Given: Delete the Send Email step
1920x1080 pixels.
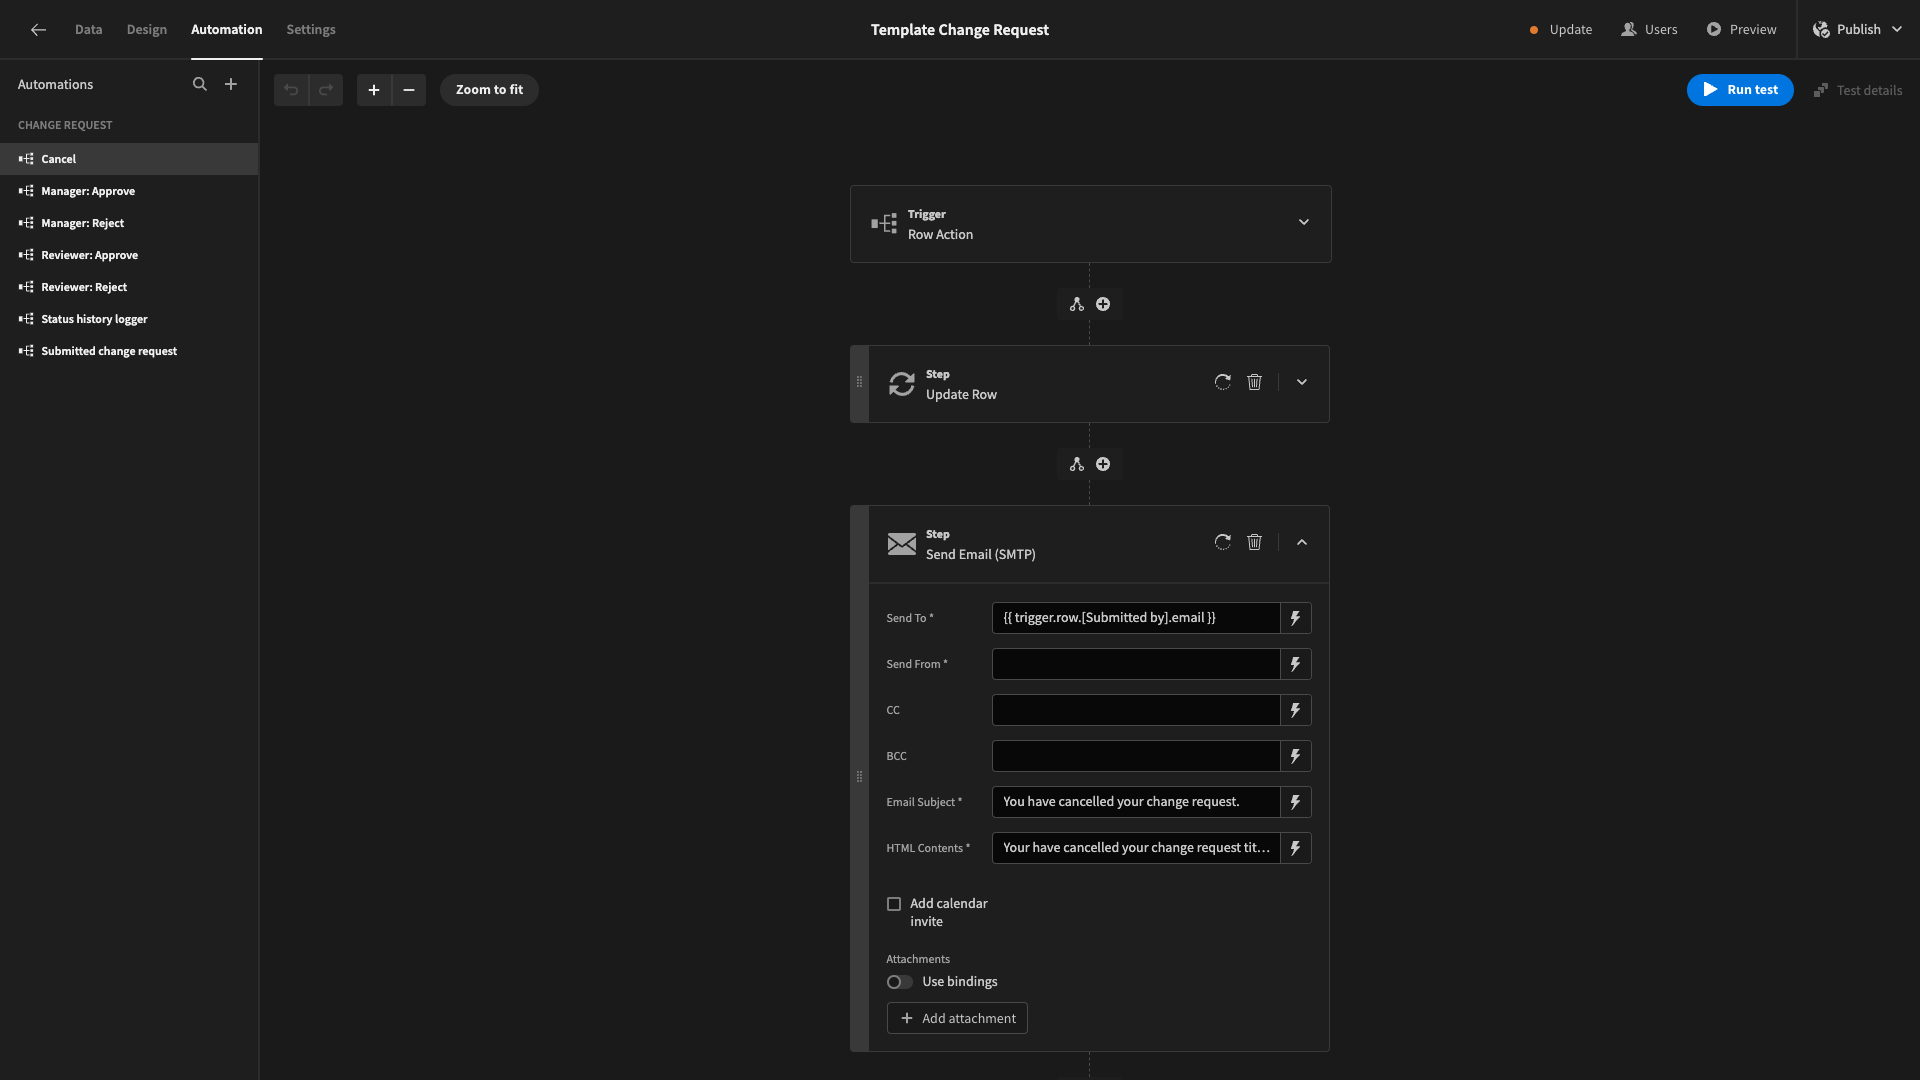Looking at the screenshot, I should point(1255,542).
